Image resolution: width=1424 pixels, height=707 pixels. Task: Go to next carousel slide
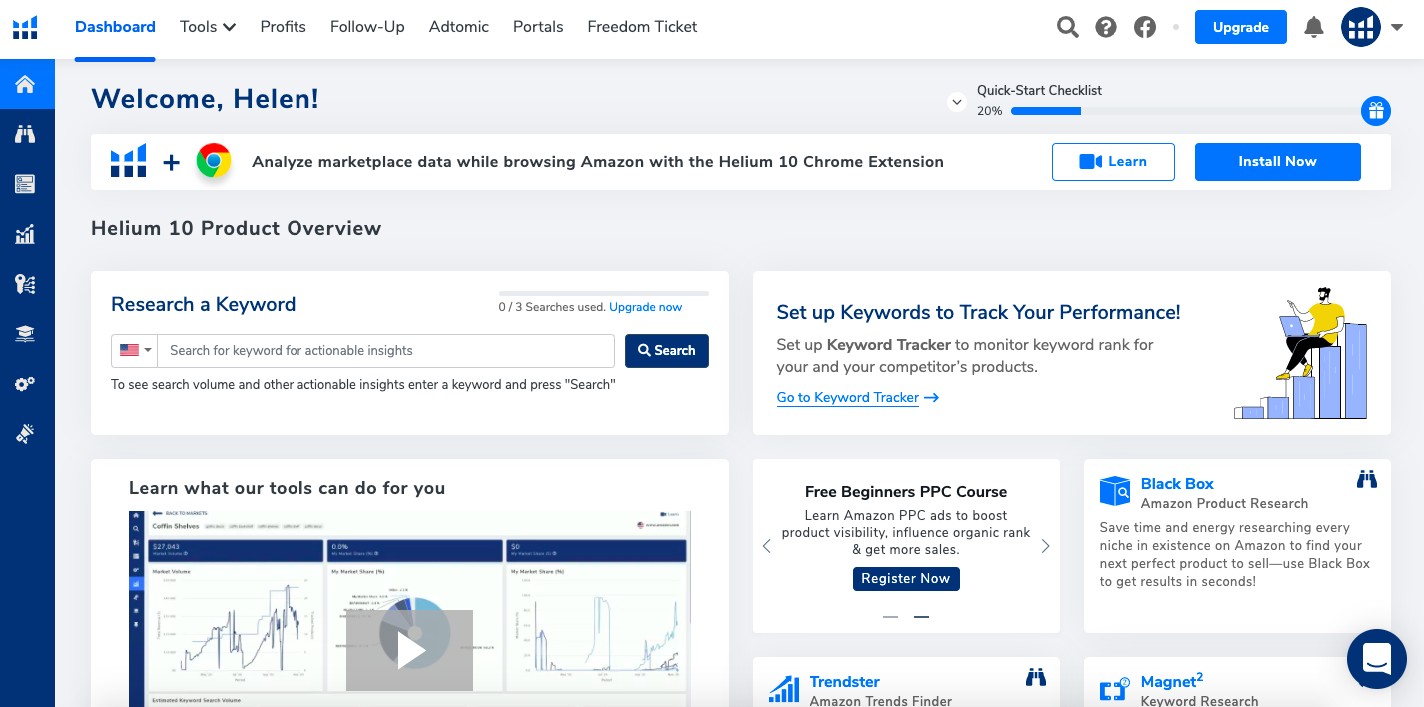point(1045,546)
